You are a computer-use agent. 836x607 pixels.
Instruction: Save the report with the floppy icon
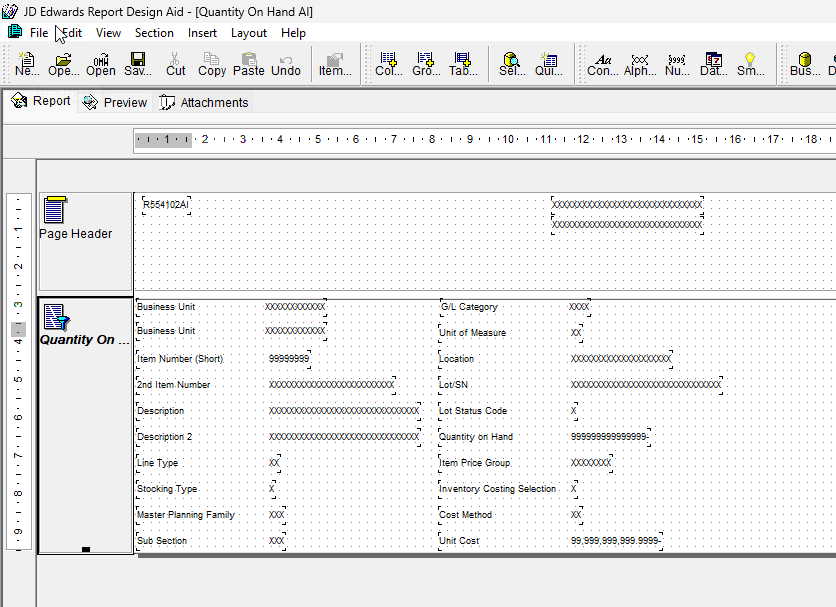pos(138,63)
